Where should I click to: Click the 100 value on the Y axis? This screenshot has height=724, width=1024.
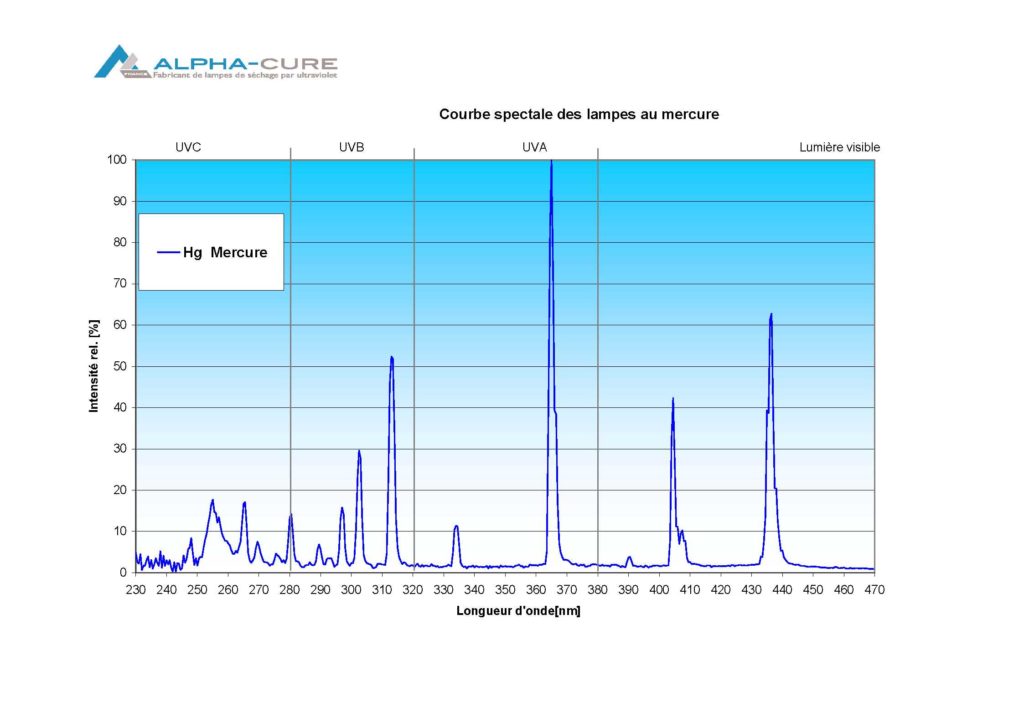[x=117, y=160]
